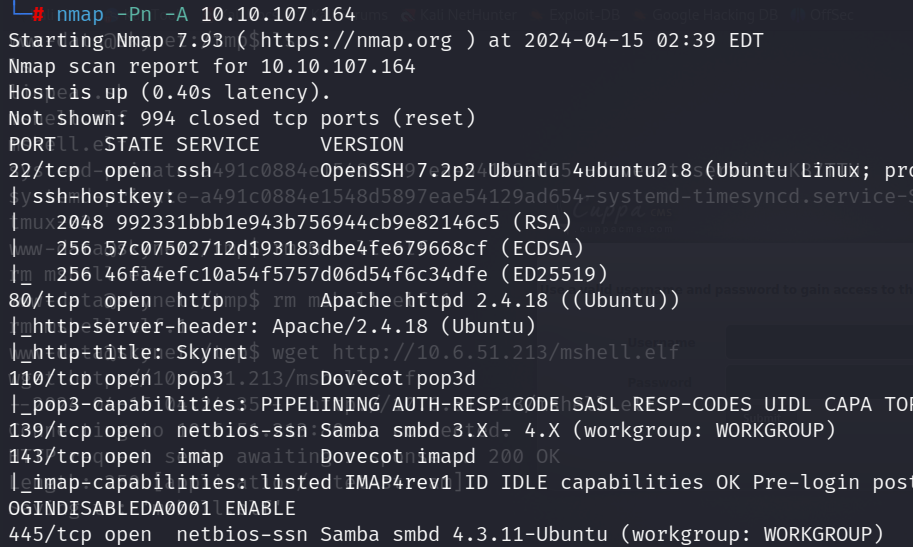
Task: Select the 10.10.107.164 target in the command line
Action: 278,14
